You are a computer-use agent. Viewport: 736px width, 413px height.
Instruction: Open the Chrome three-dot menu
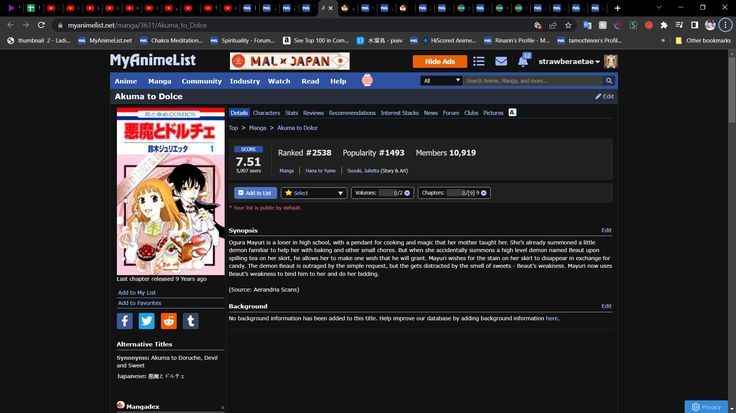(725, 25)
